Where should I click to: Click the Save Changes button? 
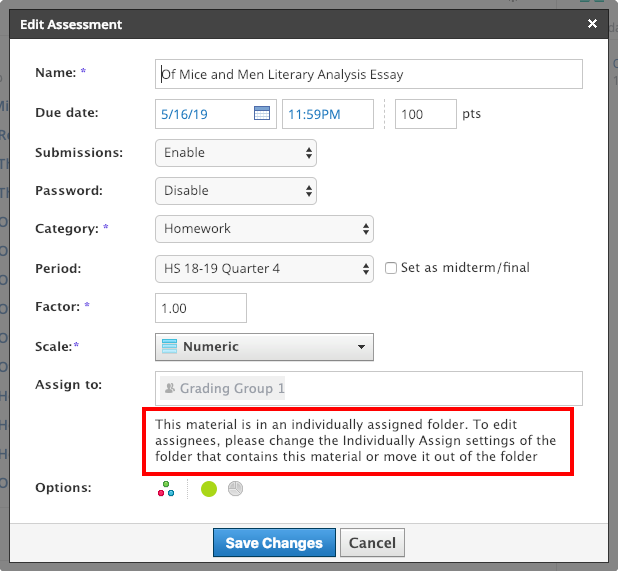click(273, 543)
